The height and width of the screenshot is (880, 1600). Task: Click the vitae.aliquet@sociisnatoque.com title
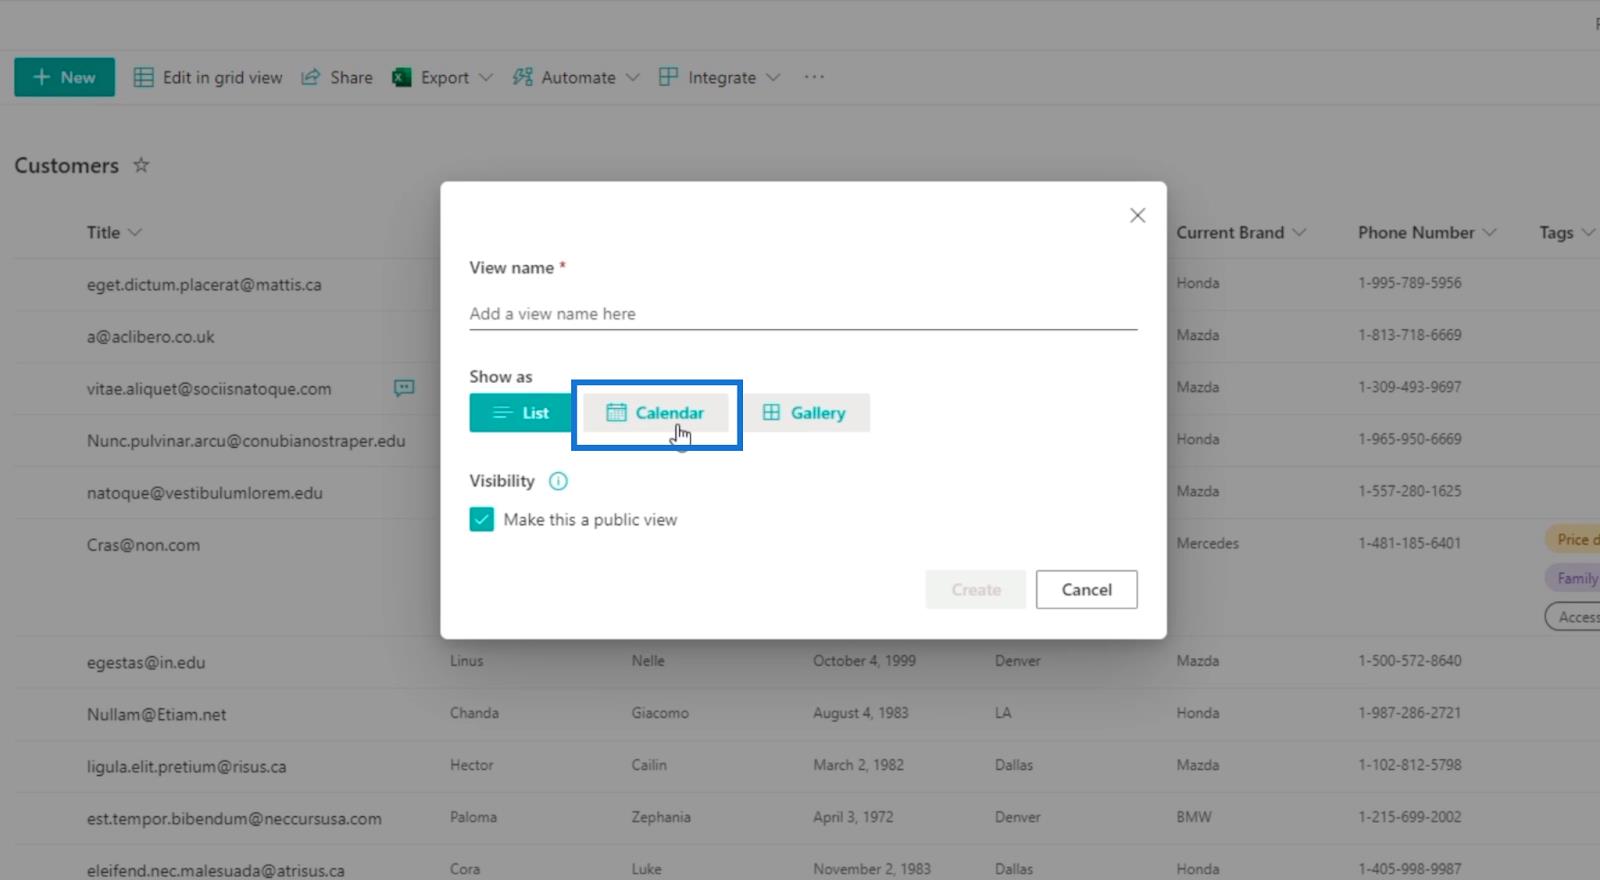point(209,389)
